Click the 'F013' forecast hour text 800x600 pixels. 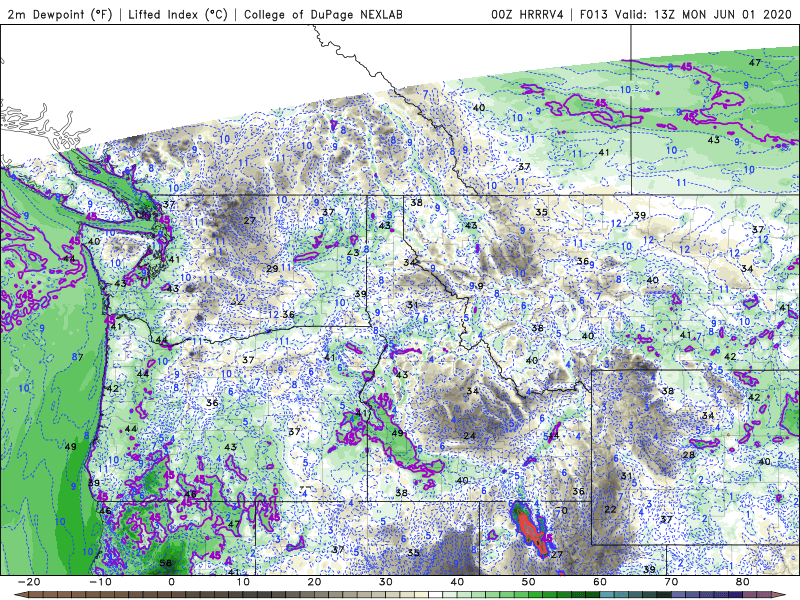[594, 14]
